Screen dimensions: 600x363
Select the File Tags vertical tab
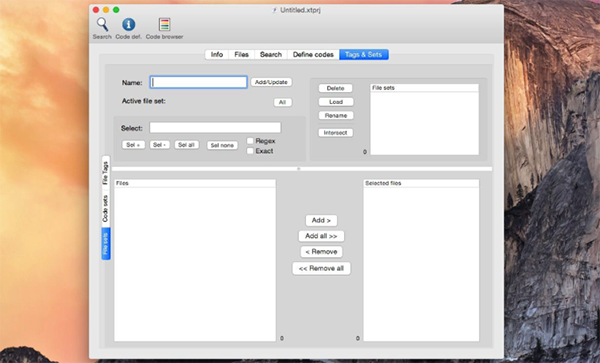pyautogui.click(x=105, y=173)
